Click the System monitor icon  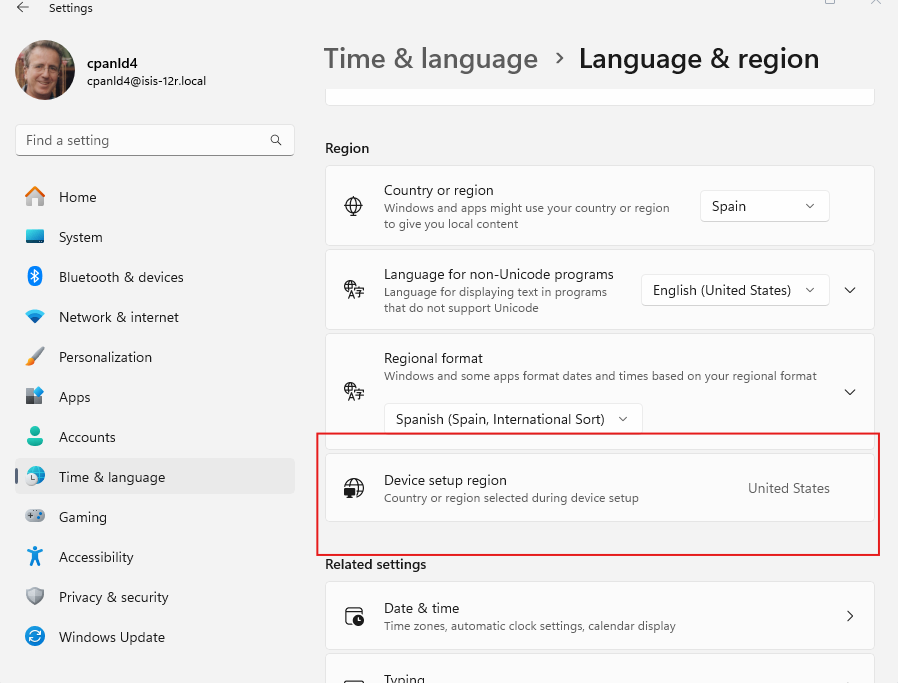[x=35, y=236]
